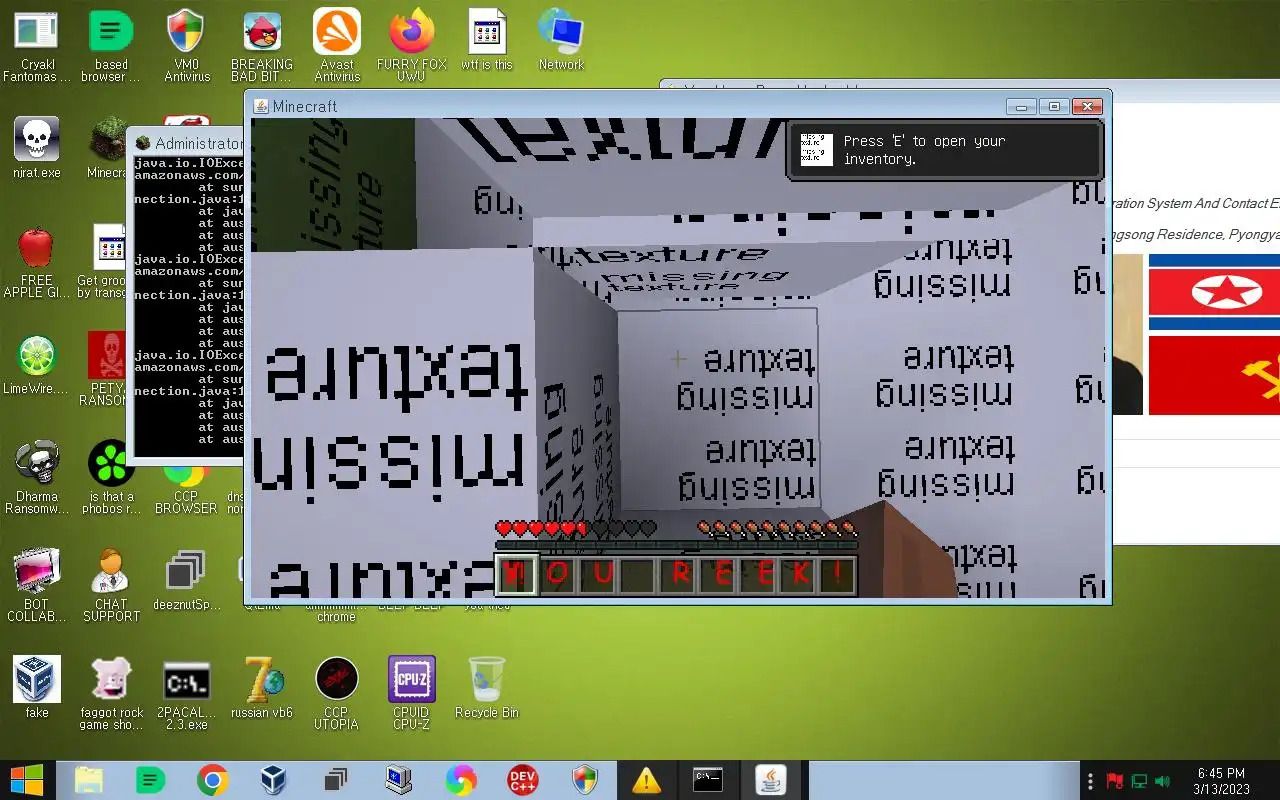Screen dimensions: 1280x800
Task: Select the 'Get groov...' desktop file icon
Action: 103,262
